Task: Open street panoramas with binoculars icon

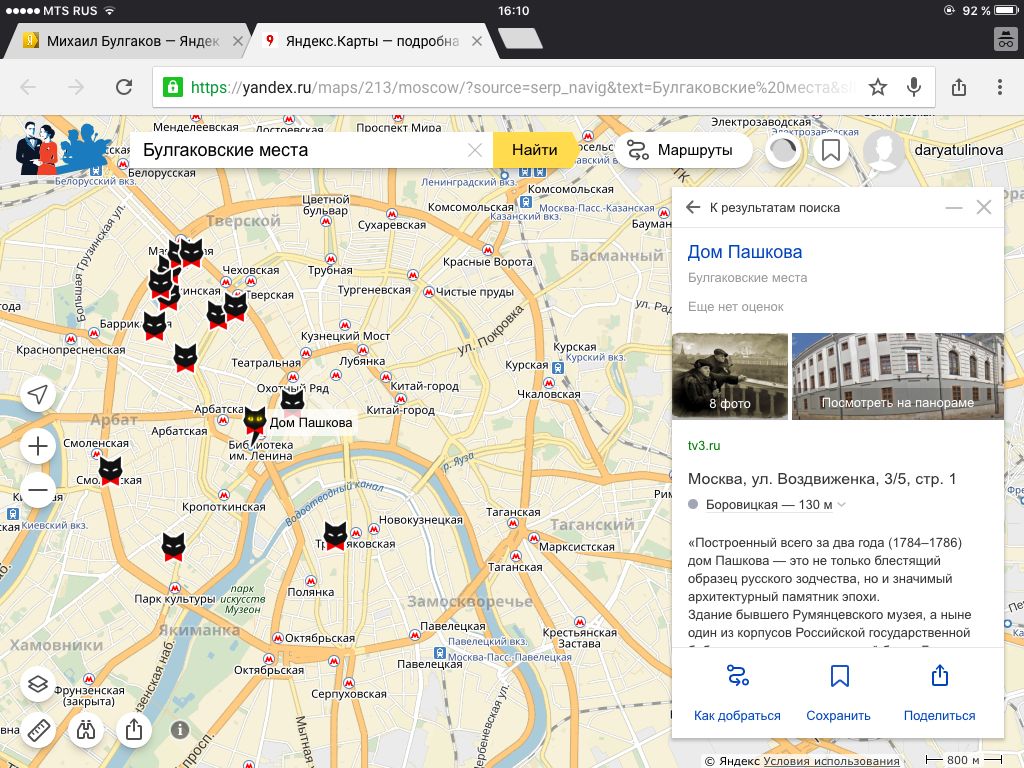Action: [x=86, y=729]
